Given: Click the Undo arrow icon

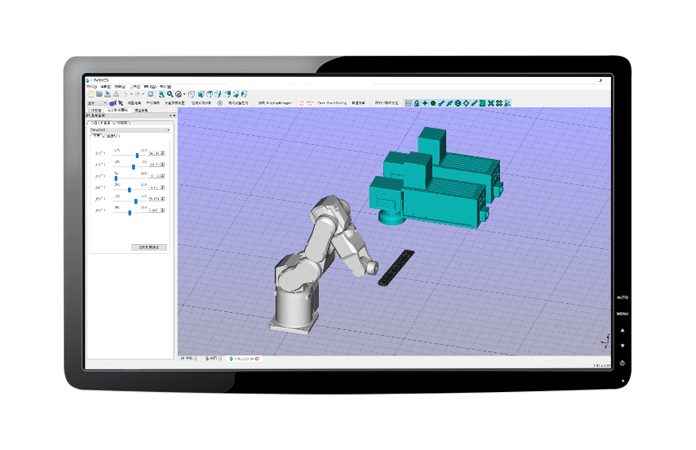Looking at the screenshot, I should point(125,94).
